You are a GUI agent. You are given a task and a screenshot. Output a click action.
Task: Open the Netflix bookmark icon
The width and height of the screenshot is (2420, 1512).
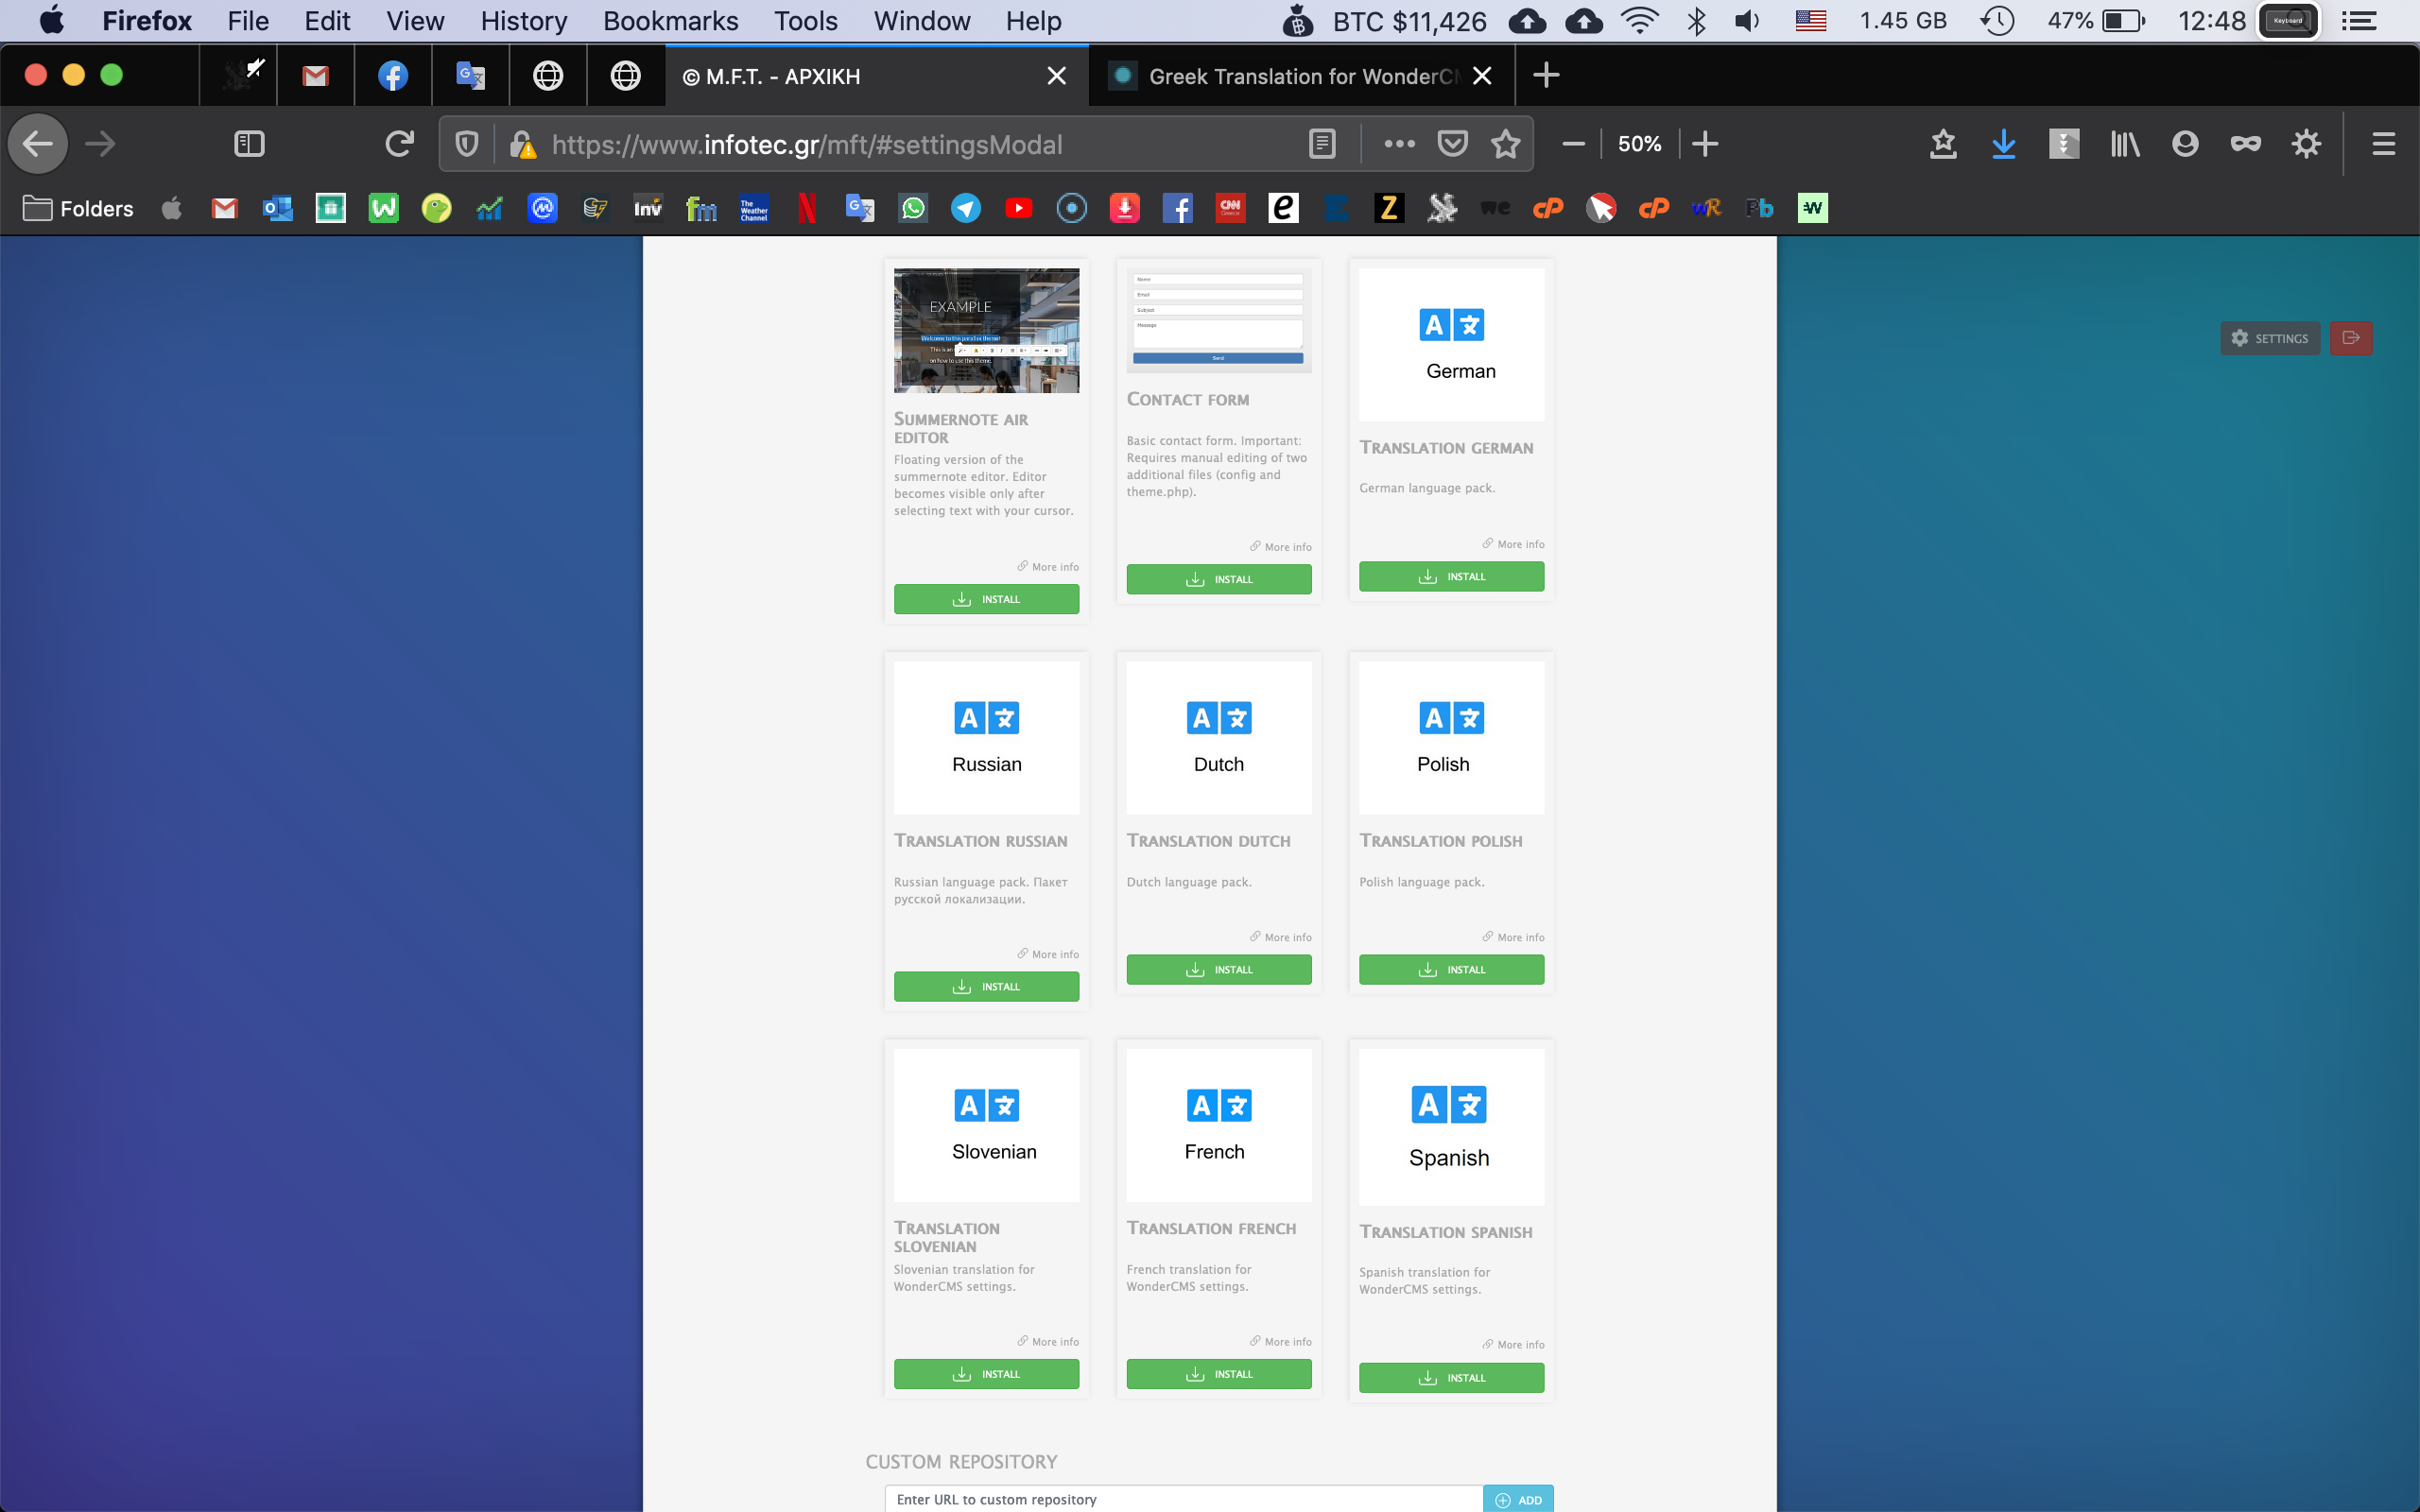[x=805, y=208]
